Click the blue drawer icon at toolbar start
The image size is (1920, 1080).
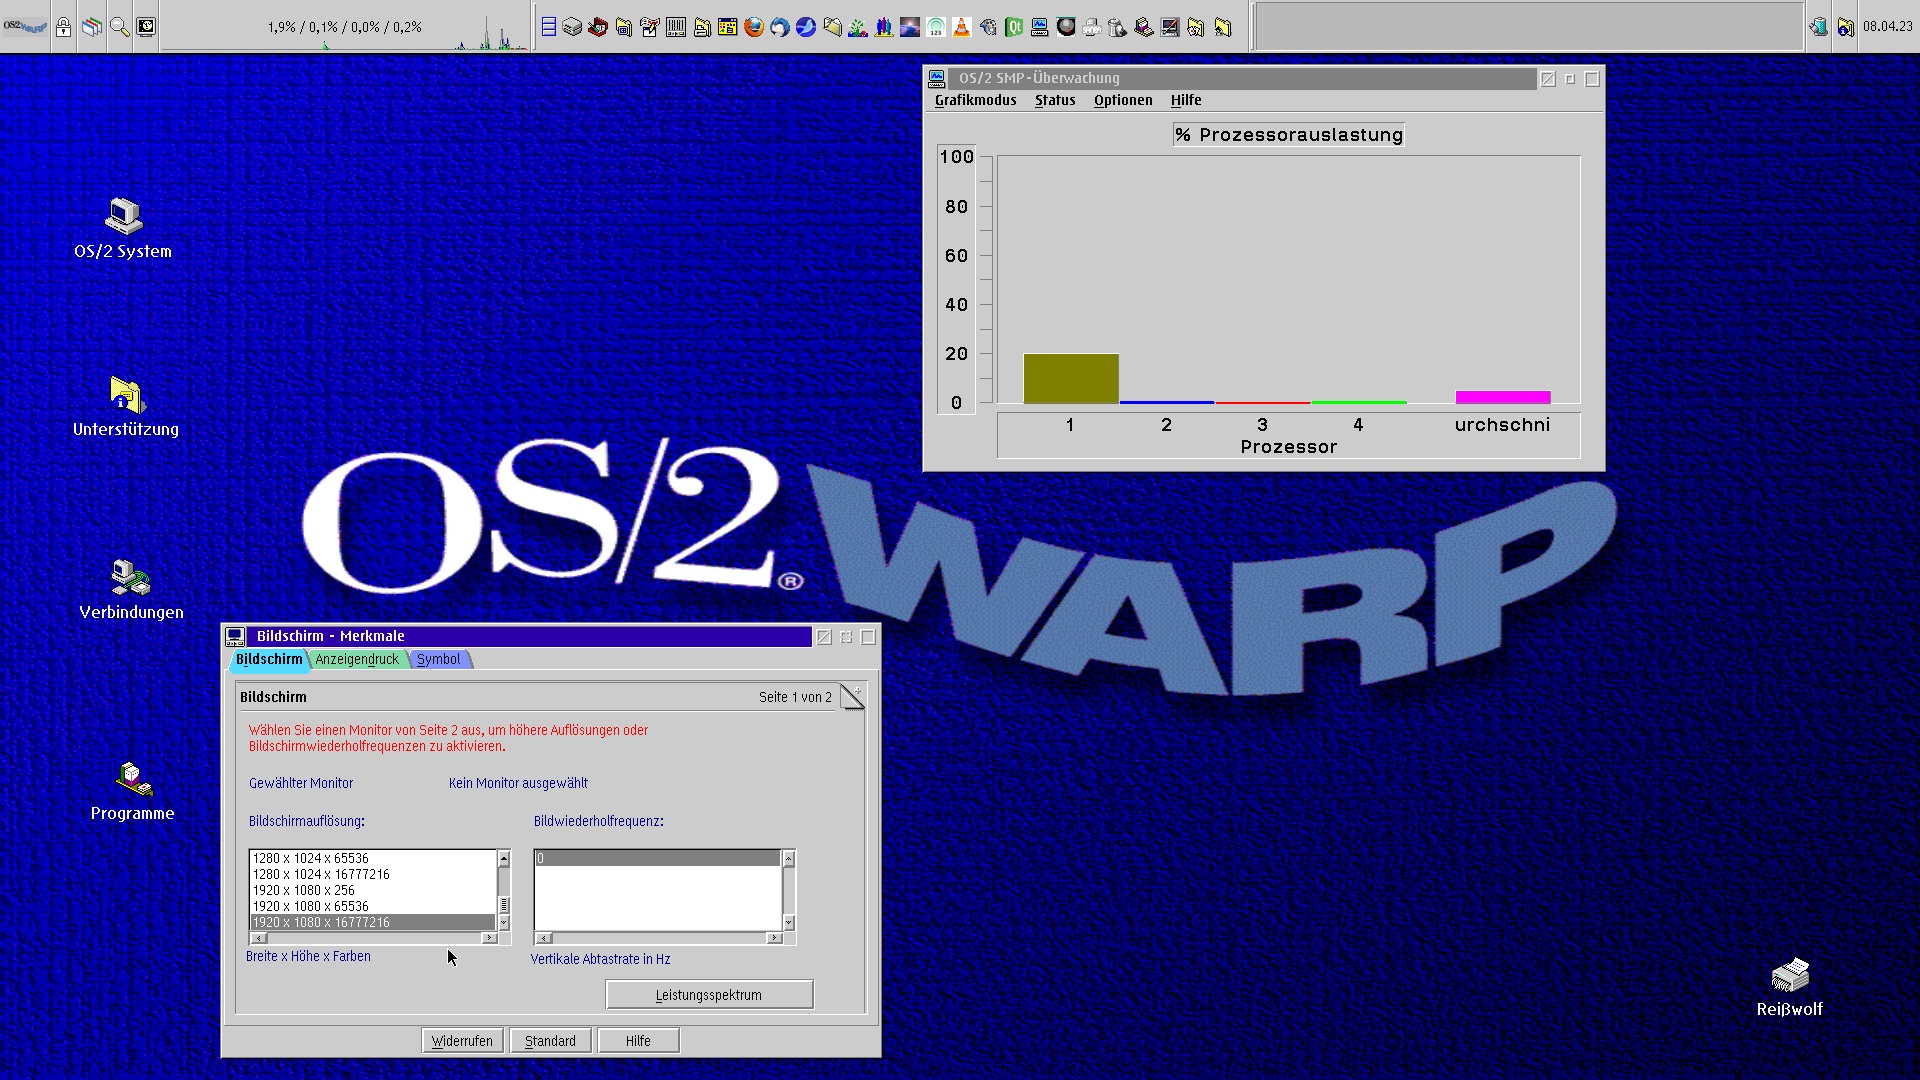549,27
